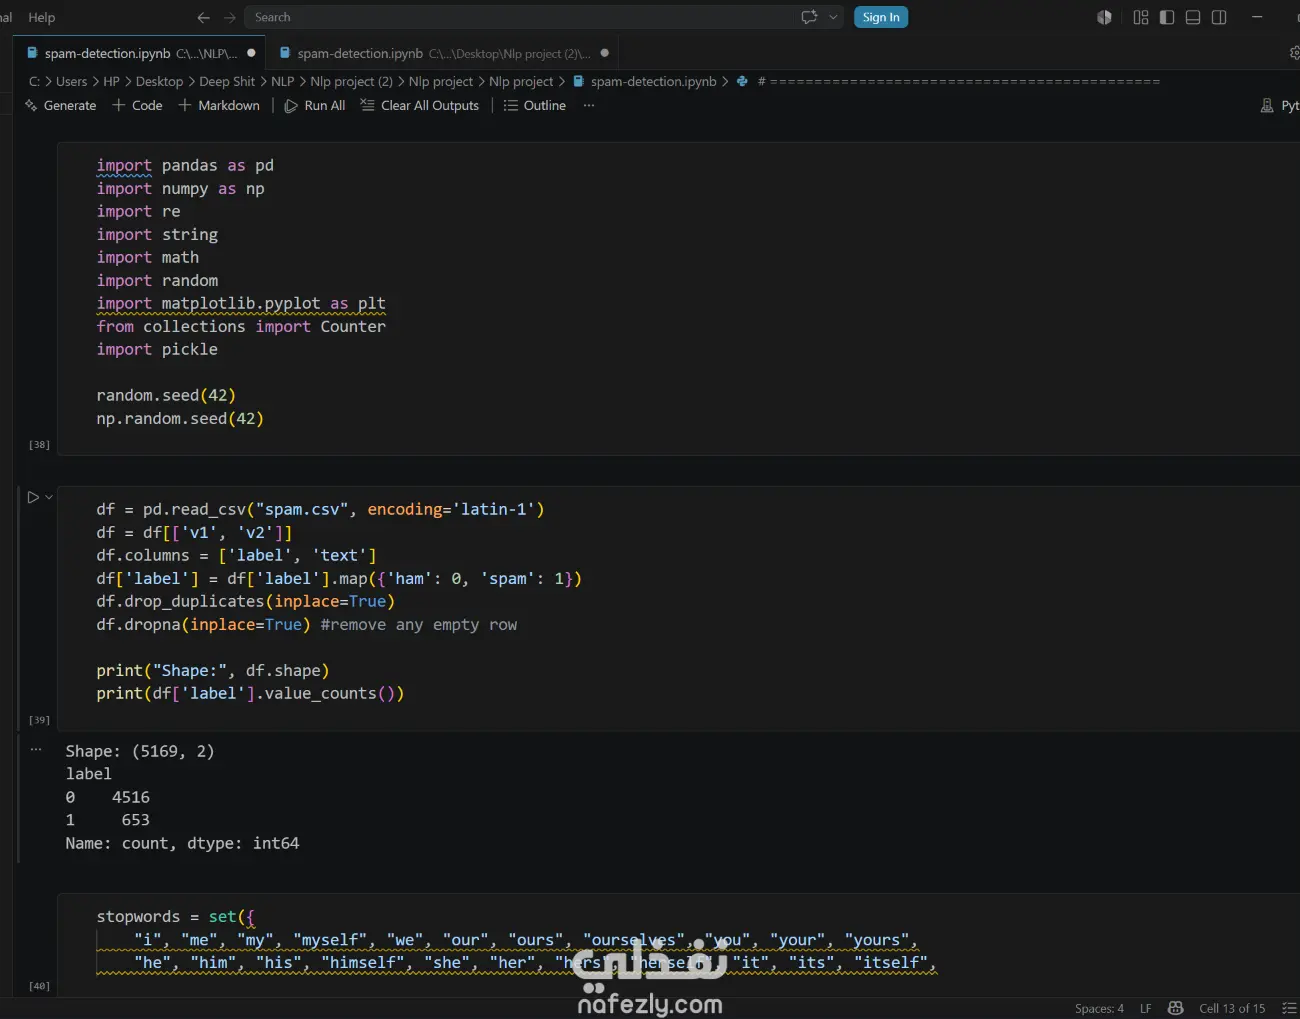This screenshot has height=1019, width=1300.
Task: Click the df.drop_duplicates(inplace=True) line
Action: point(246,601)
